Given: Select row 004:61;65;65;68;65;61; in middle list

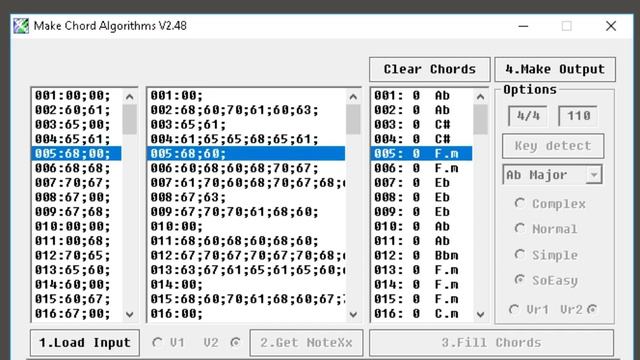Looking at the screenshot, I should [x=247, y=139].
